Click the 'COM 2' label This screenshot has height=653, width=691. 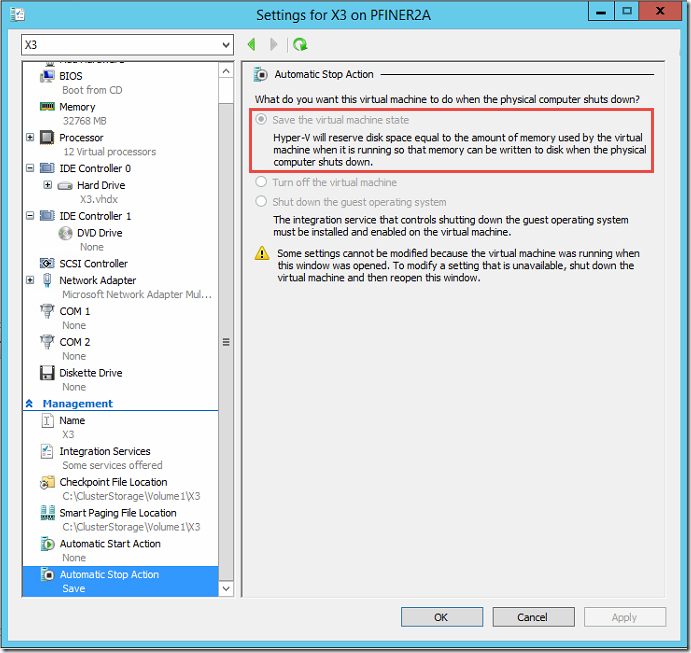pos(75,342)
